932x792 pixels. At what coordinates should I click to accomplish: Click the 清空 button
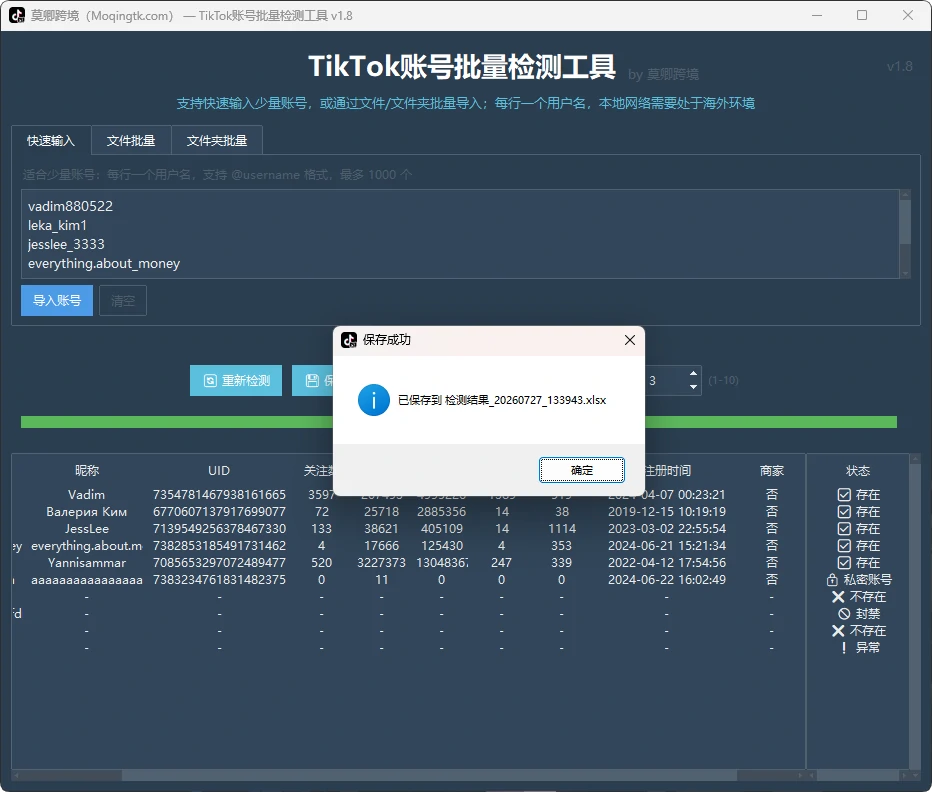pyautogui.click(x=123, y=300)
